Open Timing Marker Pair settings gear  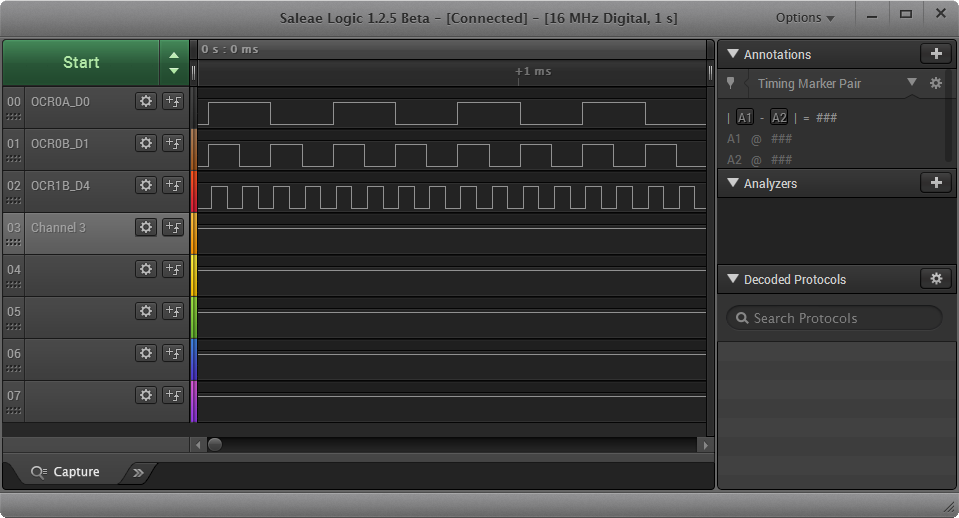(936, 83)
